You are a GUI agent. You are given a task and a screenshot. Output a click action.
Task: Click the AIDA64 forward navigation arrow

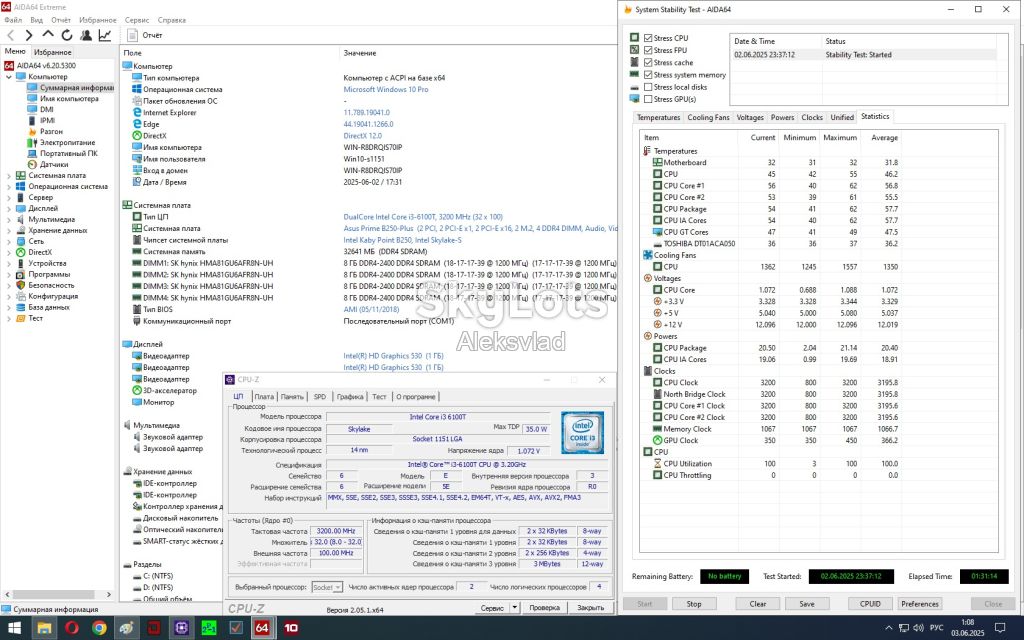[x=29, y=35]
